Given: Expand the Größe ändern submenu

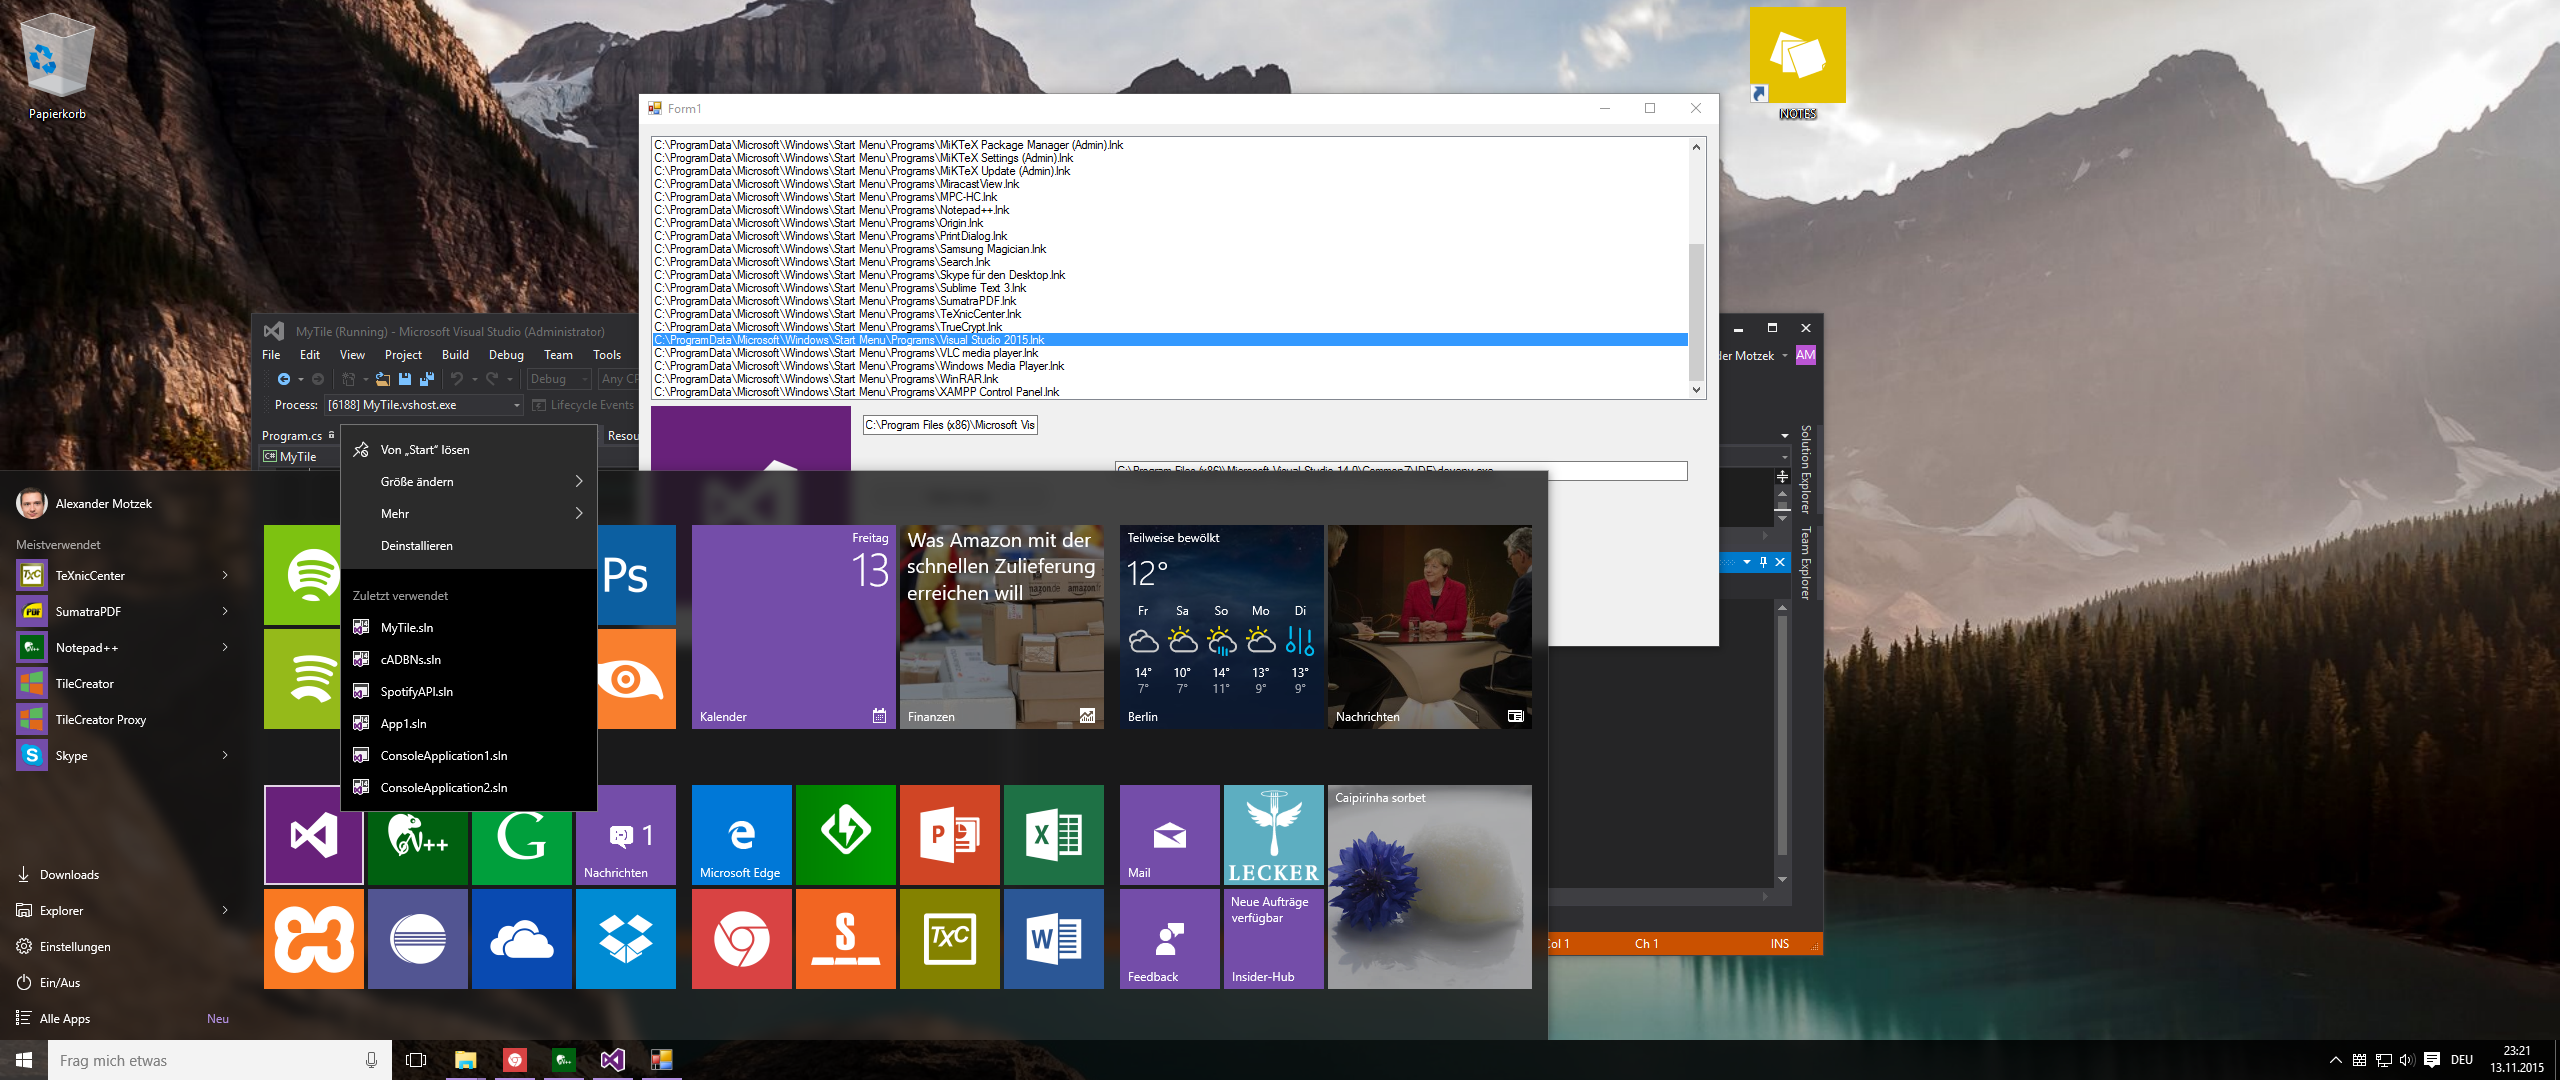Looking at the screenshot, I should pyautogui.click(x=469, y=482).
